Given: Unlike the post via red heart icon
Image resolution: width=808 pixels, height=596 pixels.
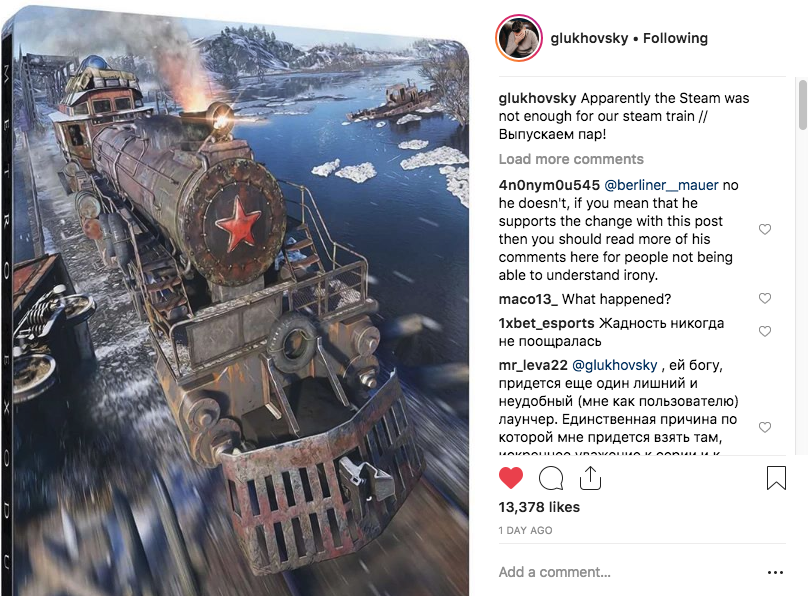Looking at the screenshot, I should [511, 478].
